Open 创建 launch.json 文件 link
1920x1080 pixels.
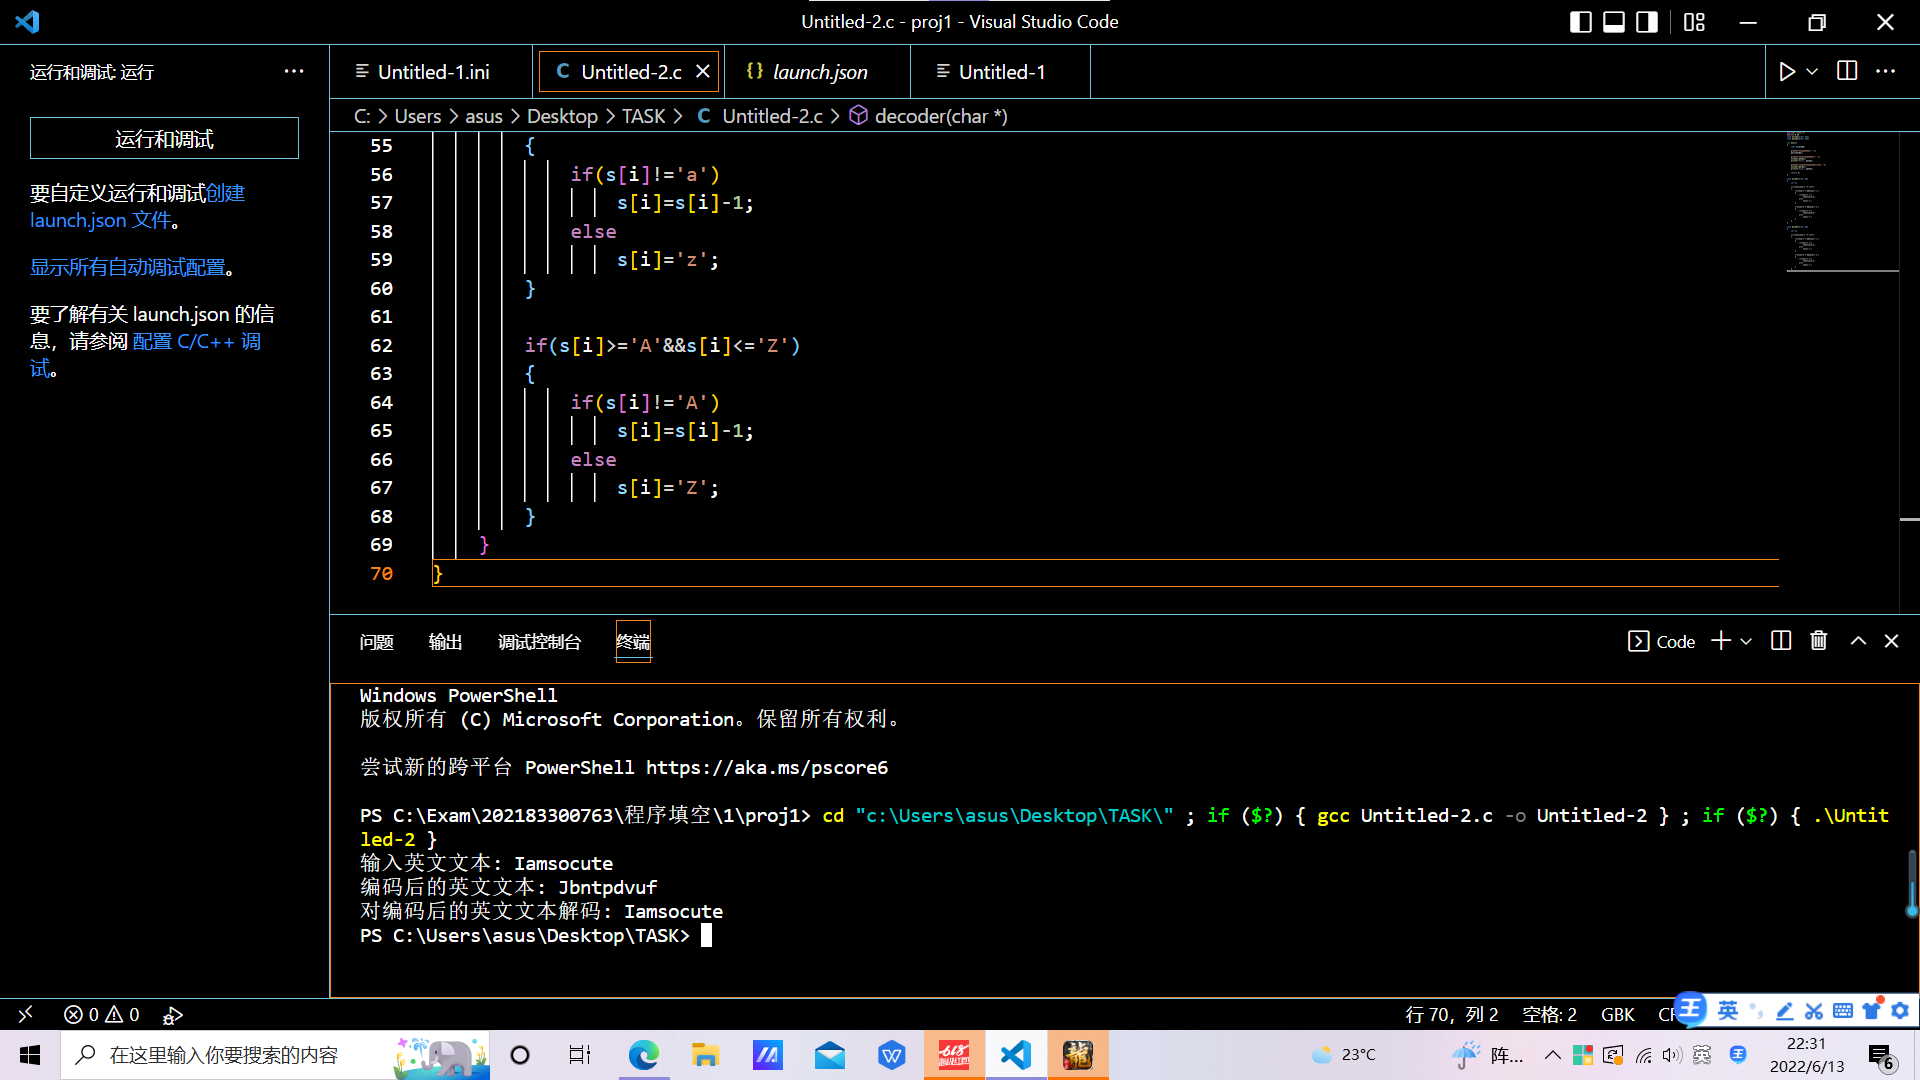point(137,207)
